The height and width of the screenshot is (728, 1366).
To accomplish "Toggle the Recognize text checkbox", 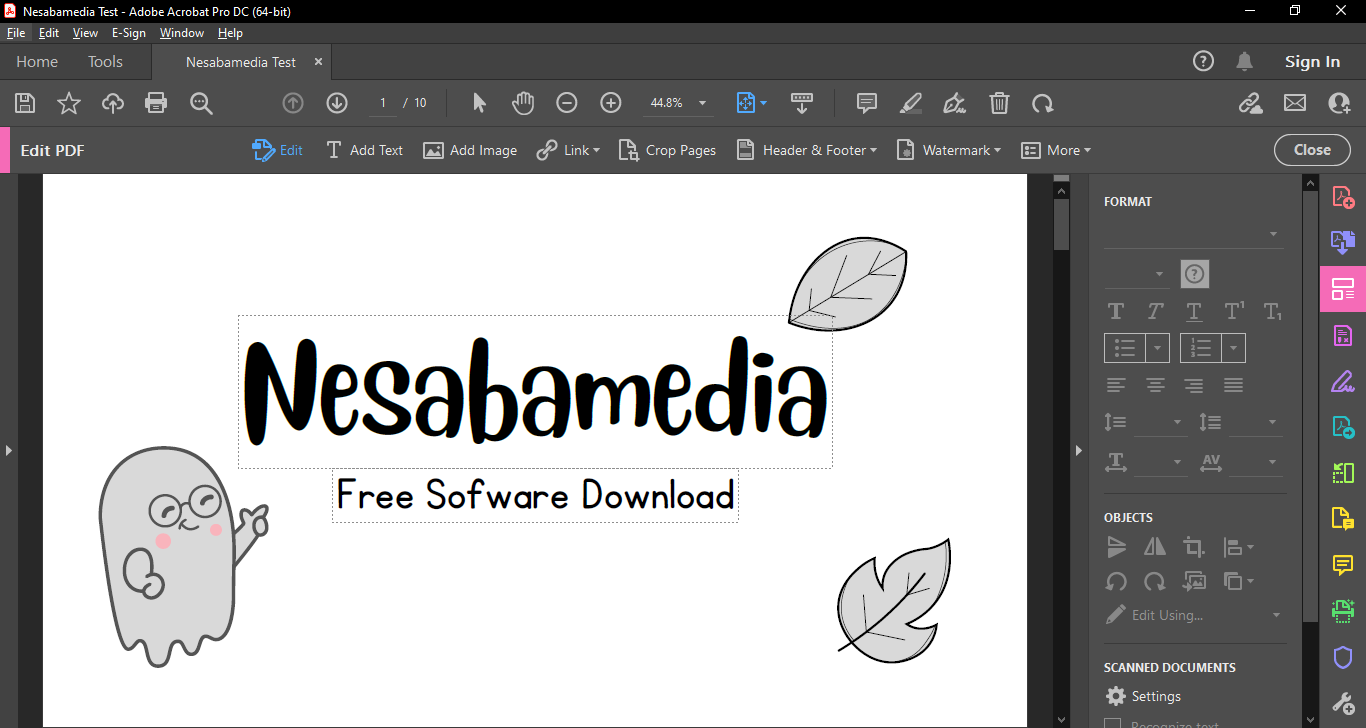I will click(1112, 723).
